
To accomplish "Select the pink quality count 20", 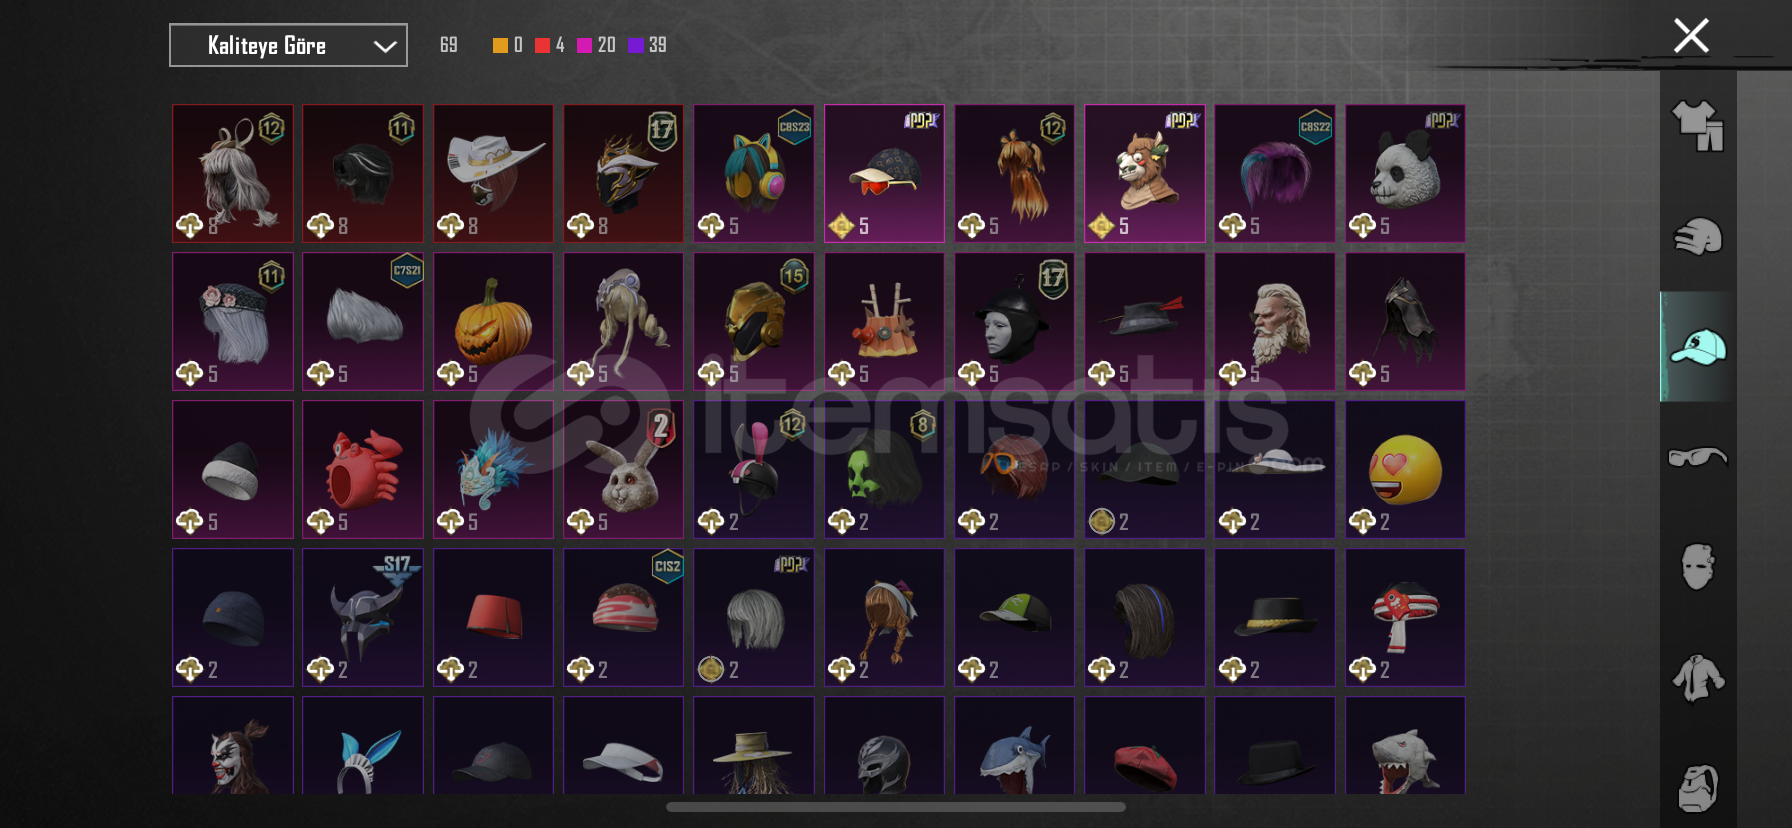I will (x=606, y=45).
